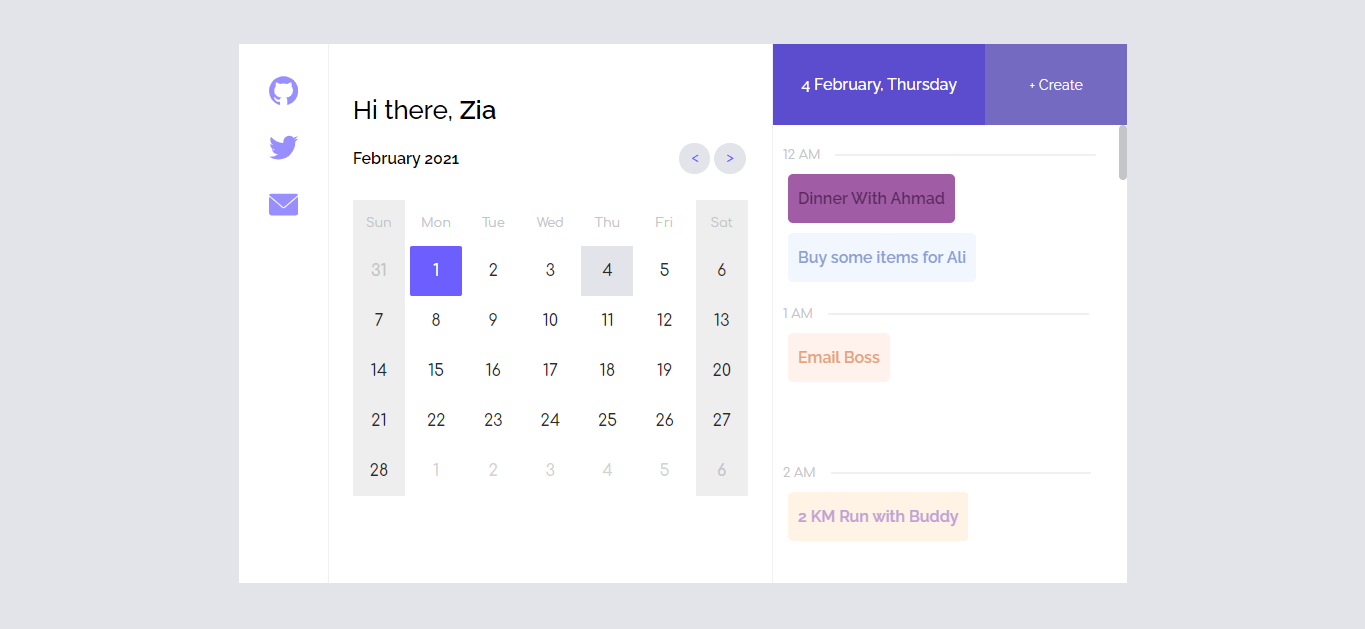Image resolution: width=1365 pixels, height=629 pixels.
Task: Click the + Create button
Action: pos(1056,85)
